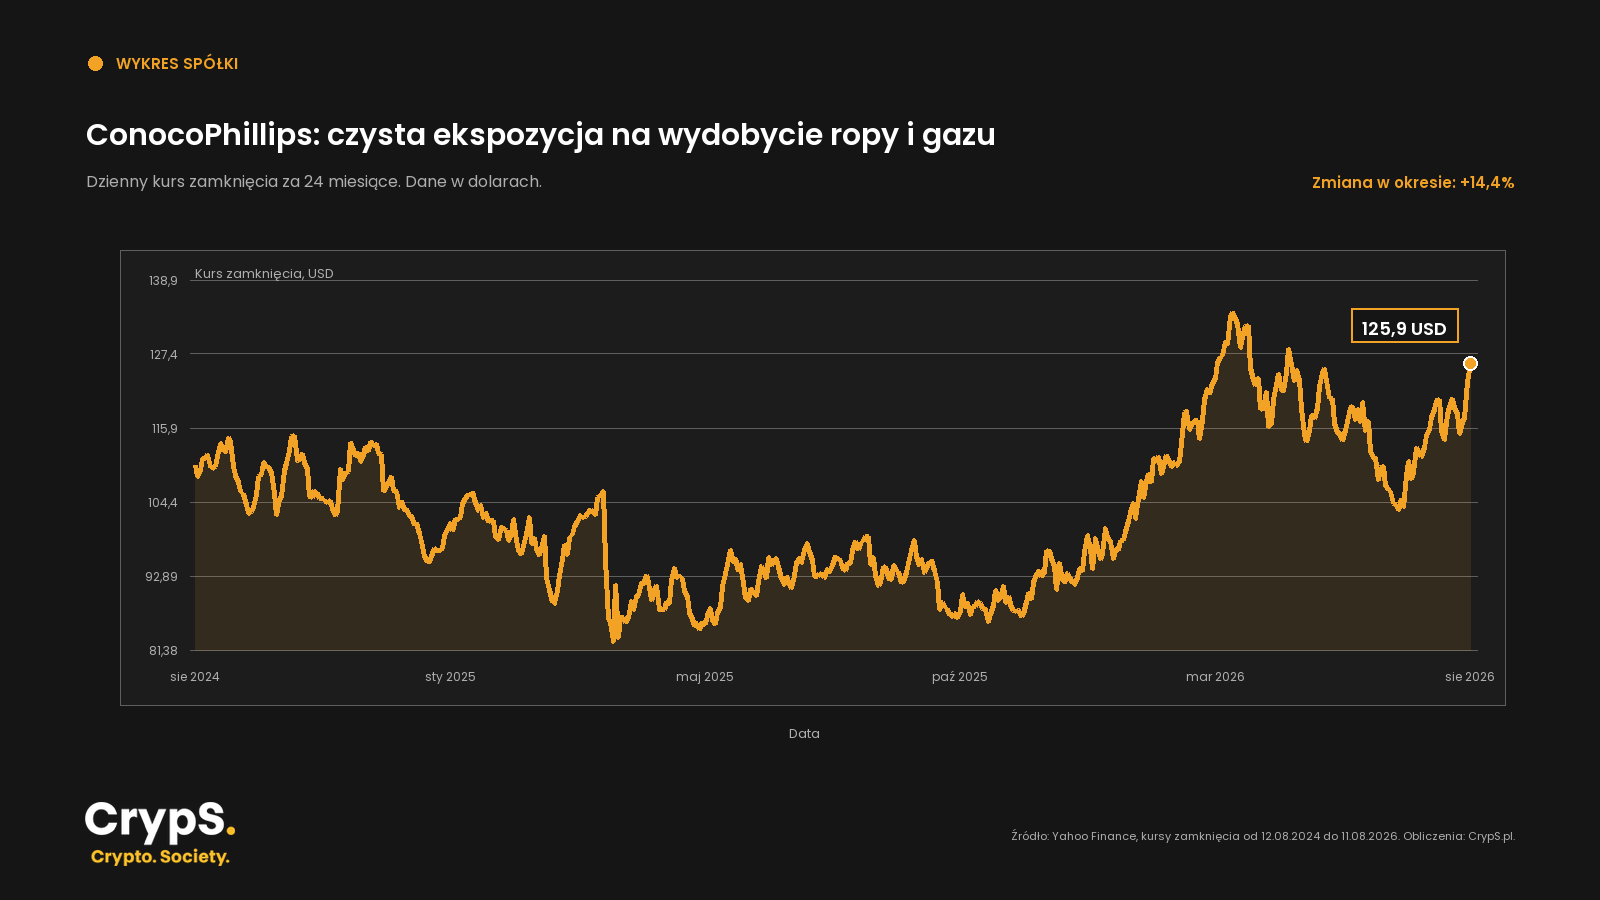Click the orange dot beside WYKRES SPÓŁKI
Image resolution: width=1600 pixels, height=900 pixels.
coord(95,64)
